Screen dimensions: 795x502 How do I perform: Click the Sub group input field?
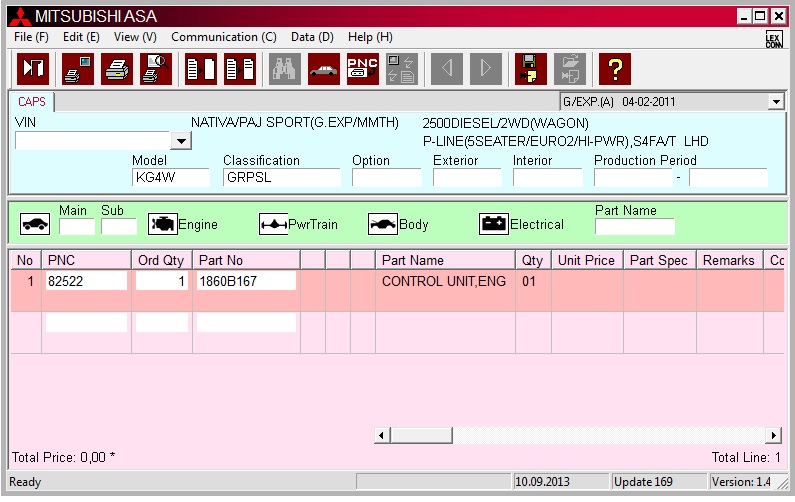click(119, 227)
